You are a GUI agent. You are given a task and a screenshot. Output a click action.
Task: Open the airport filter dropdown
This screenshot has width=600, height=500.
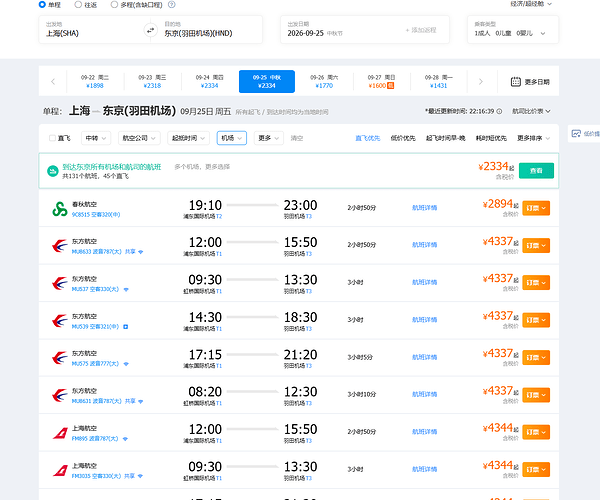(232, 138)
